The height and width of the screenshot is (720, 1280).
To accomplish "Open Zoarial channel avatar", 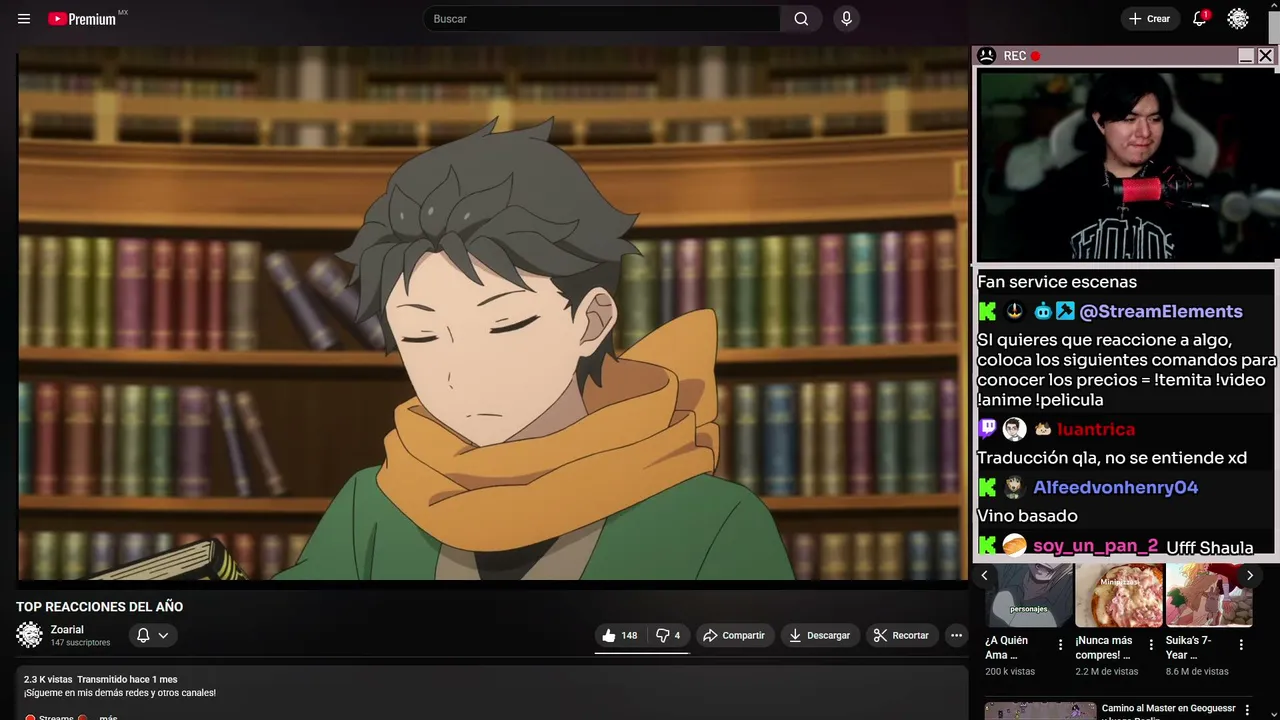I will tap(30, 635).
